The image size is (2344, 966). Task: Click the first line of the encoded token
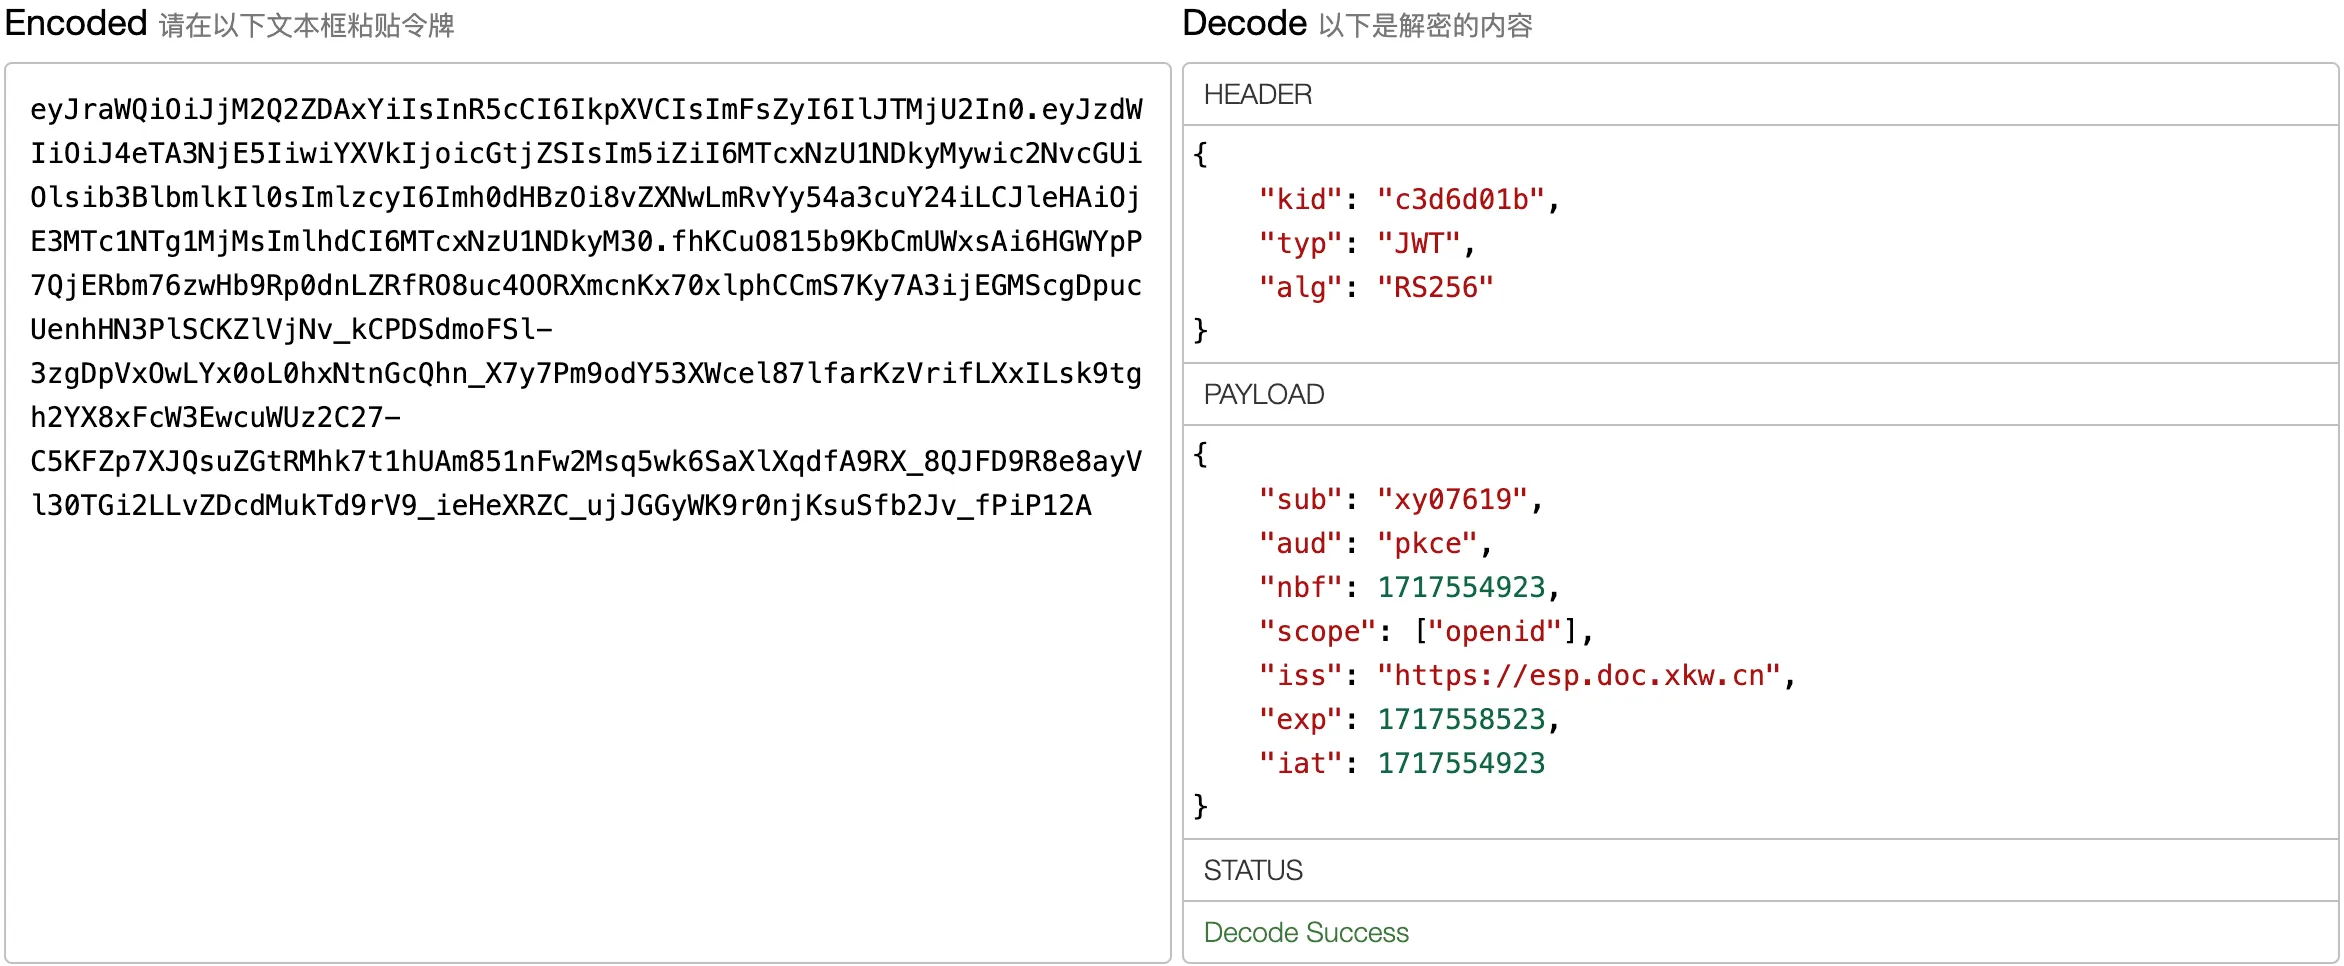coord(586,110)
